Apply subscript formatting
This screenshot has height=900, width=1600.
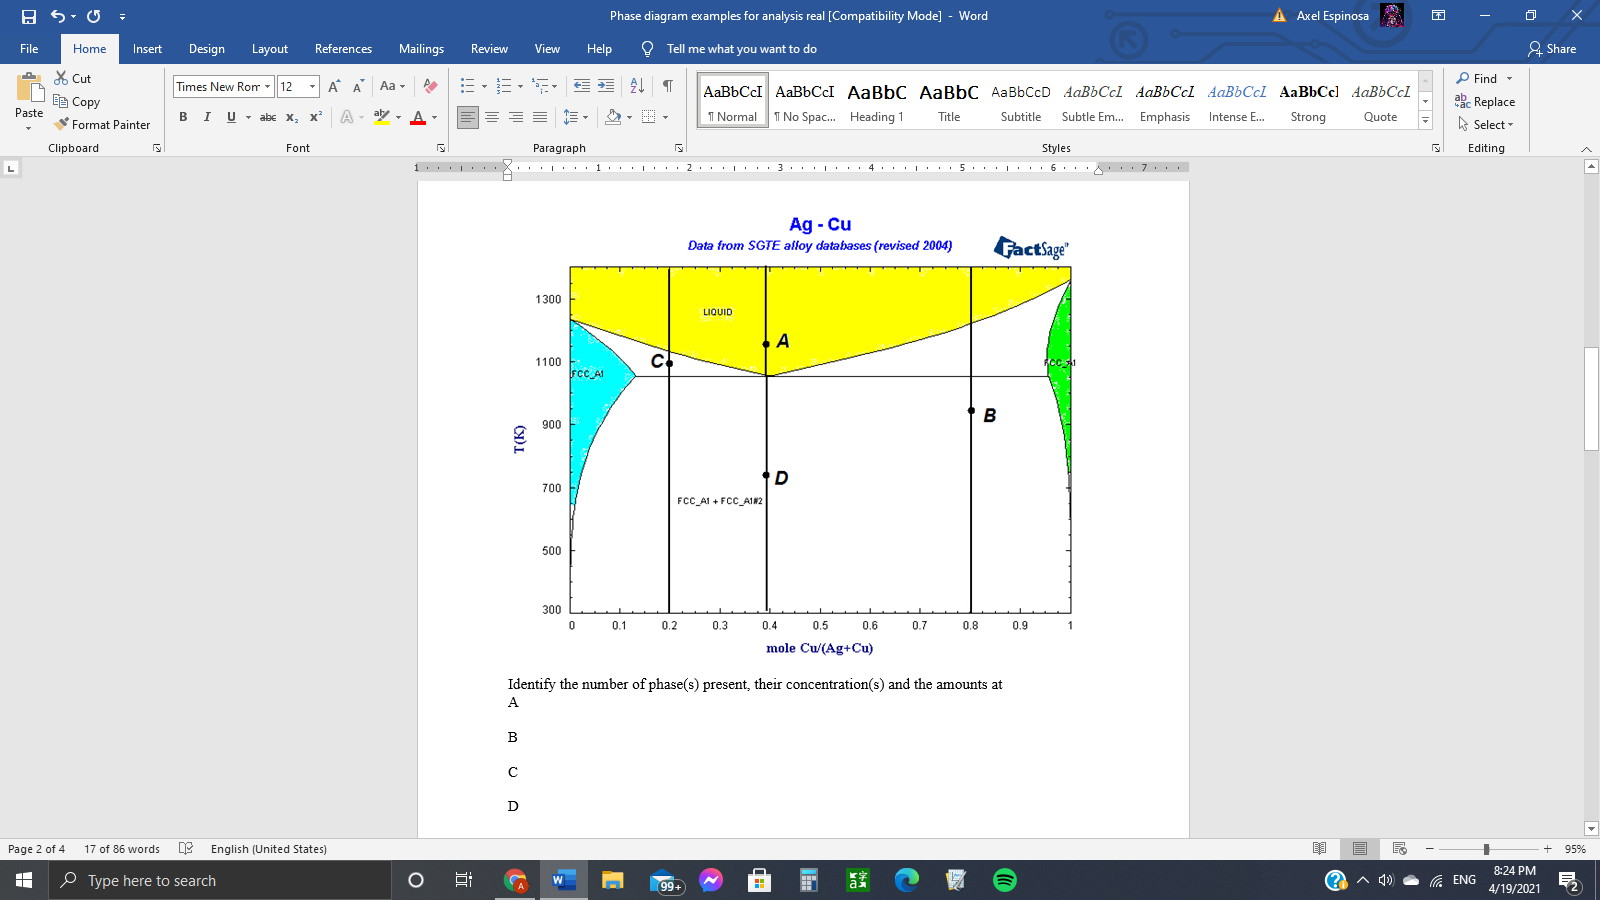(292, 117)
